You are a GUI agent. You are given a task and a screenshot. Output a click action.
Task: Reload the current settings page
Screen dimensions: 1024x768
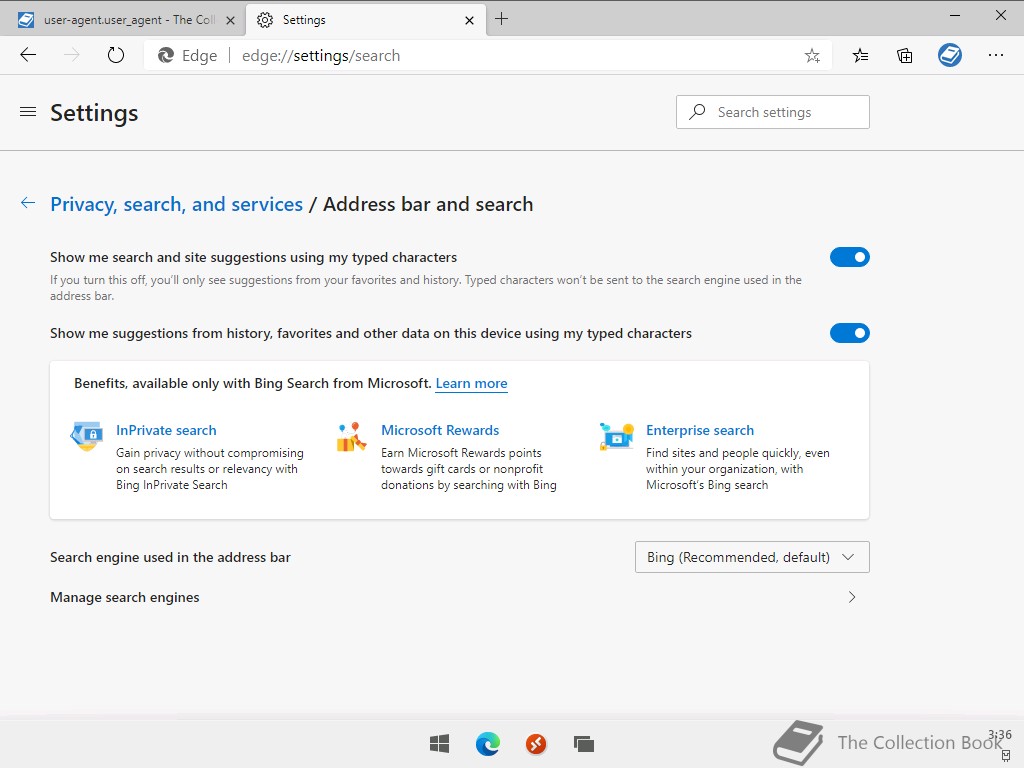click(x=116, y=55)
